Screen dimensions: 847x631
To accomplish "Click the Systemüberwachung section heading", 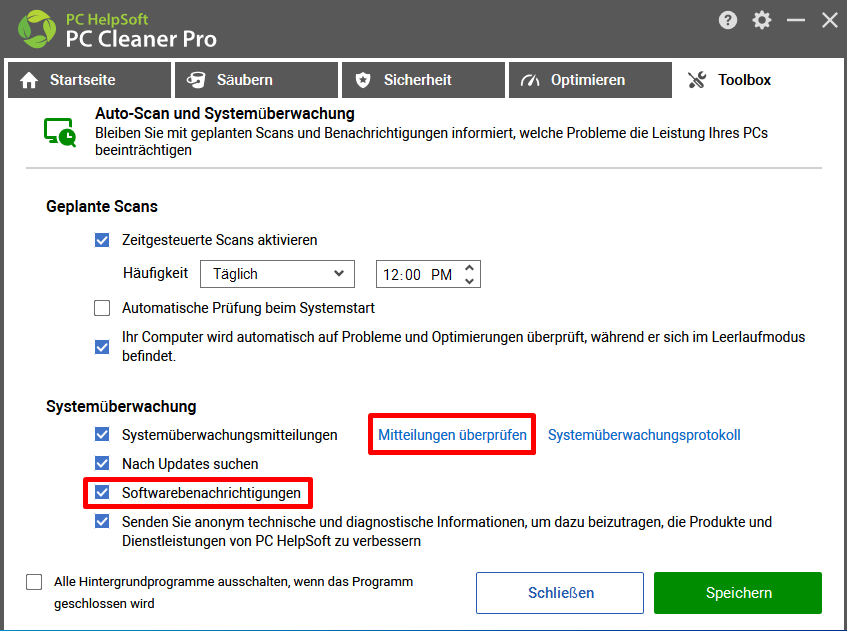I will pos(121,406).
